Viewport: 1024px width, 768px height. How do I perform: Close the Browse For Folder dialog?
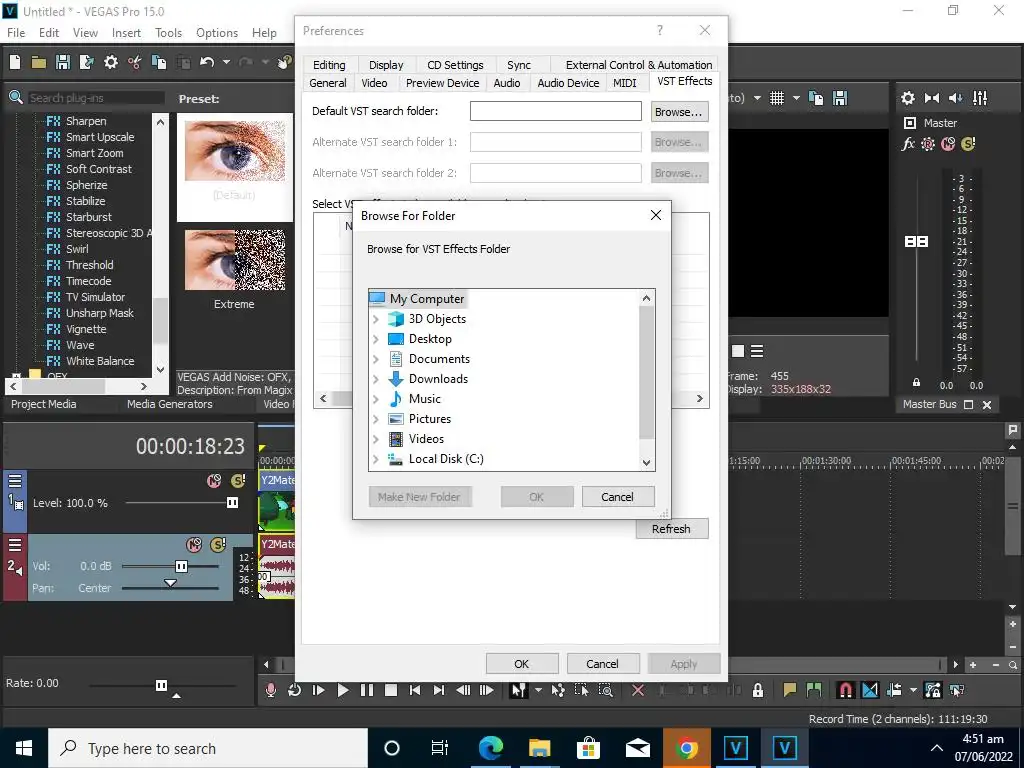[x=656, y=216]
